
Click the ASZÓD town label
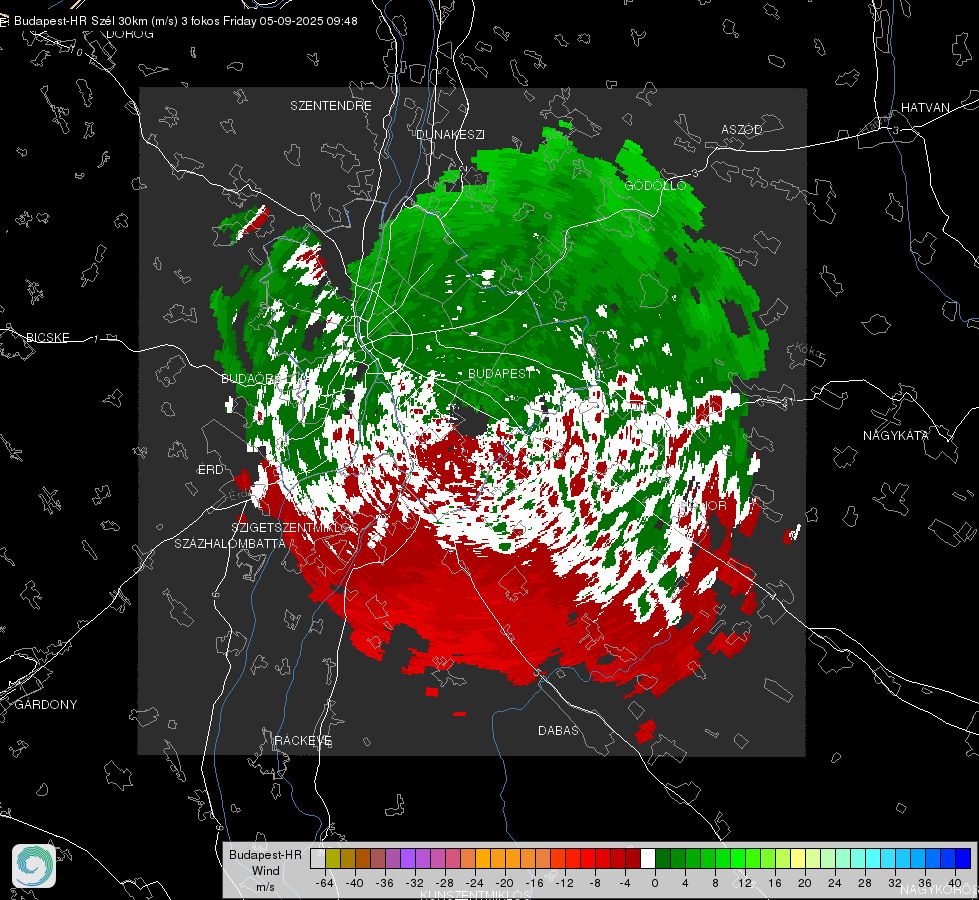[742, 129]
